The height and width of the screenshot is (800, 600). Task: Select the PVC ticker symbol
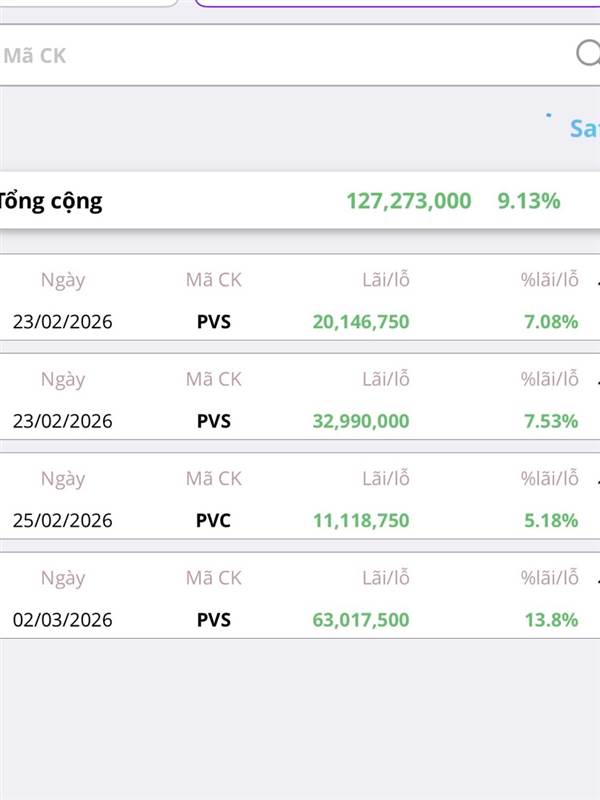tap(213, 521)
